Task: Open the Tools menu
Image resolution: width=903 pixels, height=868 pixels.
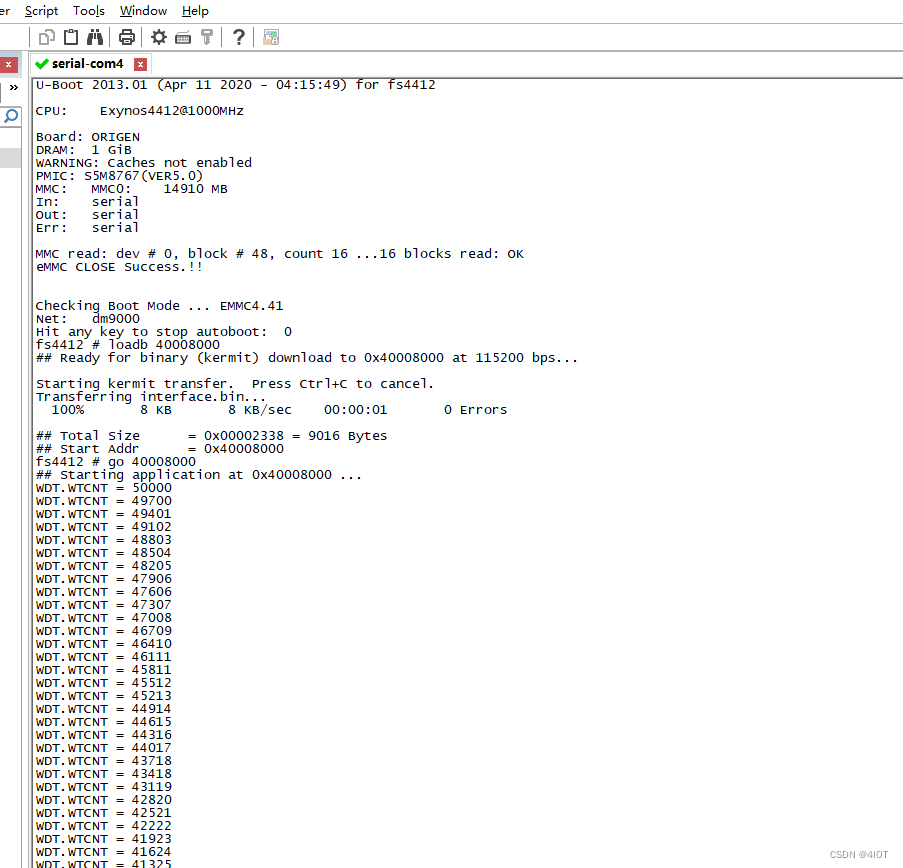Action: pyautogui.click(x=89, y=11)
